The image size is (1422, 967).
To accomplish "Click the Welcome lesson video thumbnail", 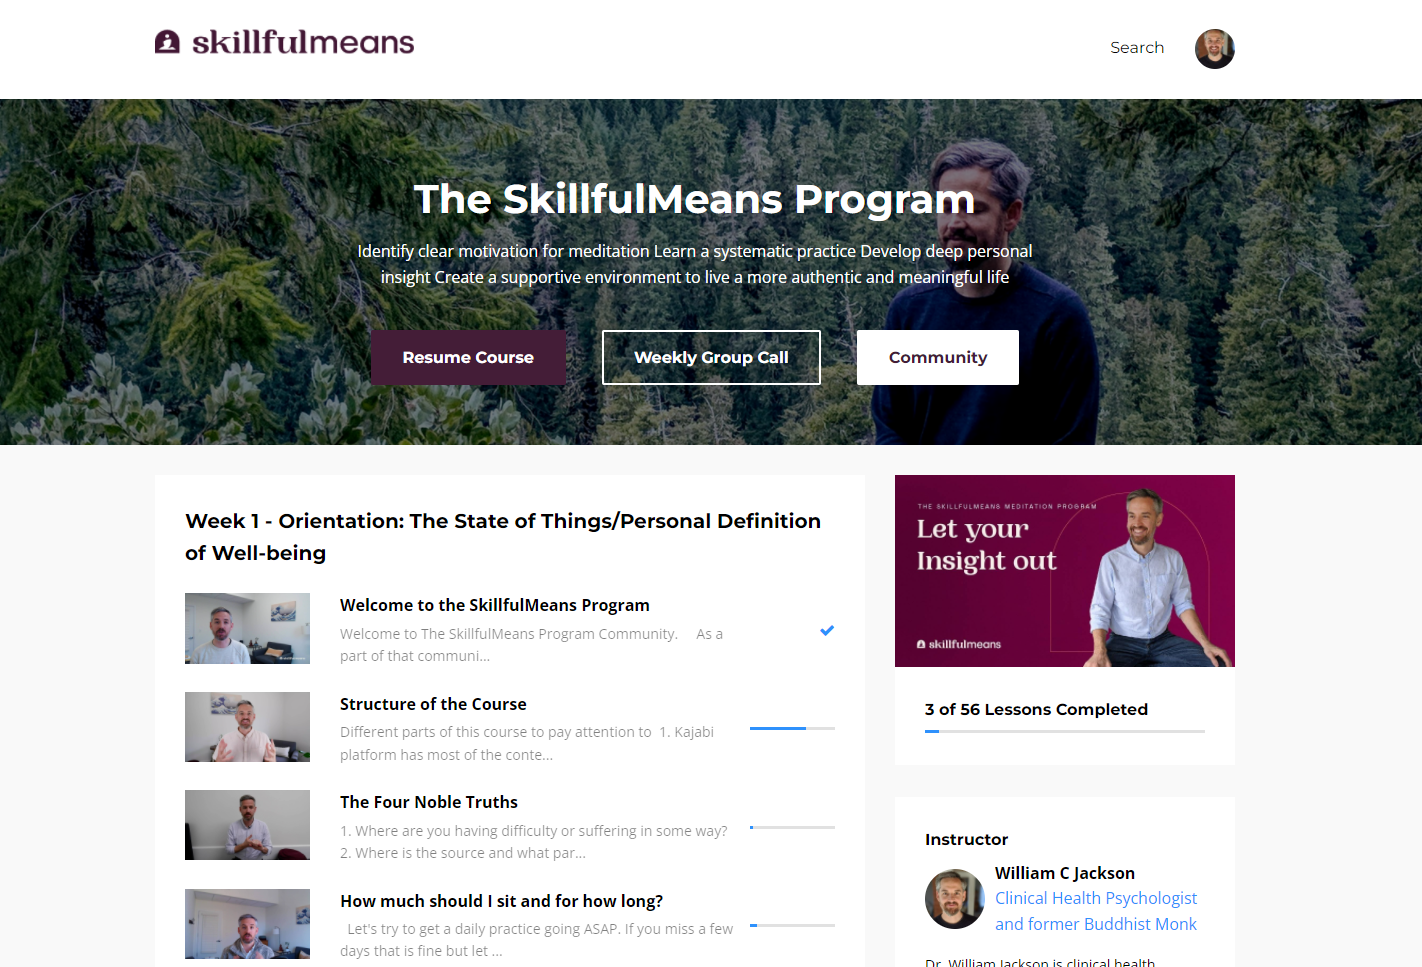I will pos(247,628).
